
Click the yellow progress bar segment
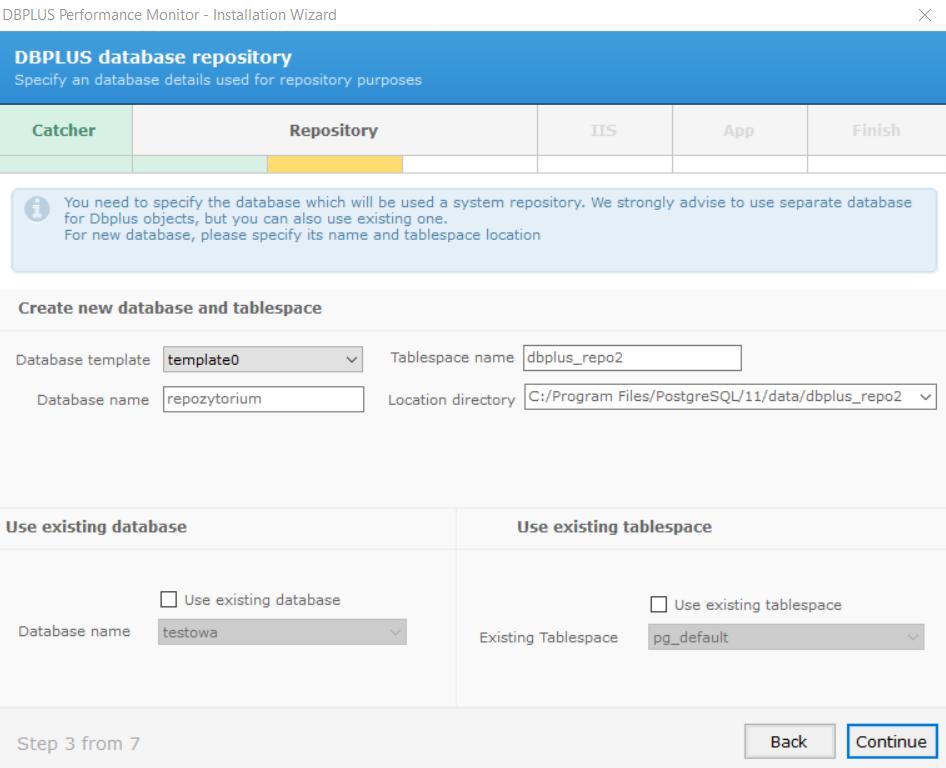click(335, 164)
